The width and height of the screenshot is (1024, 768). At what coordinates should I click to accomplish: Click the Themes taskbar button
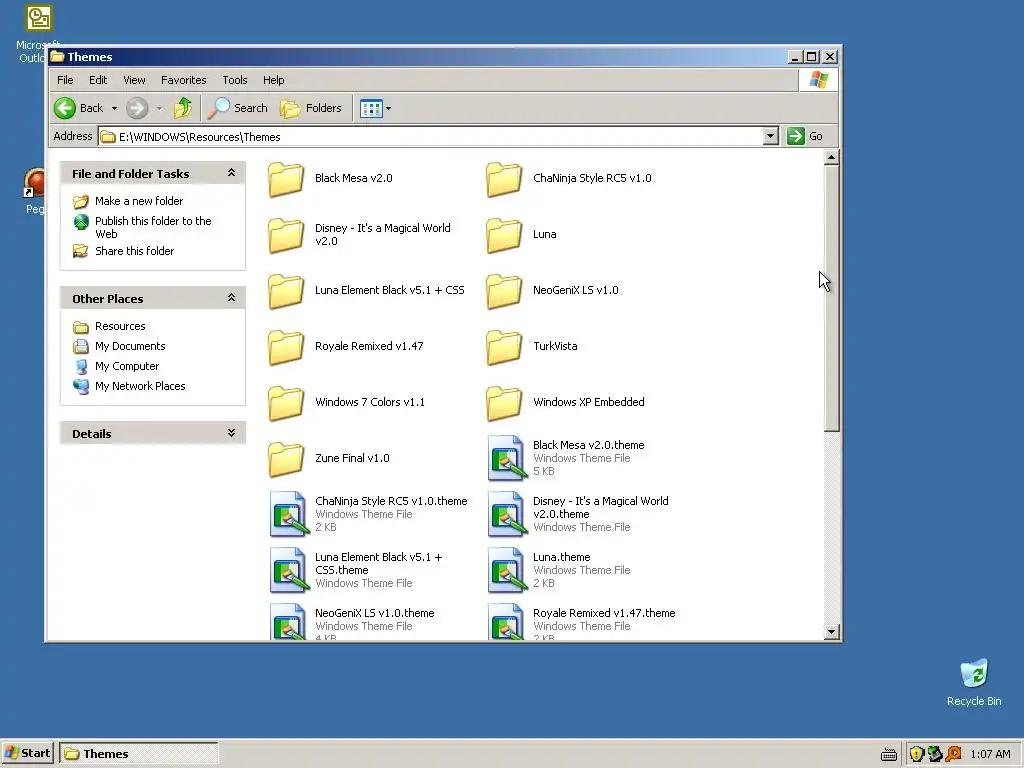pyautogui.click(x=138, y=754)
